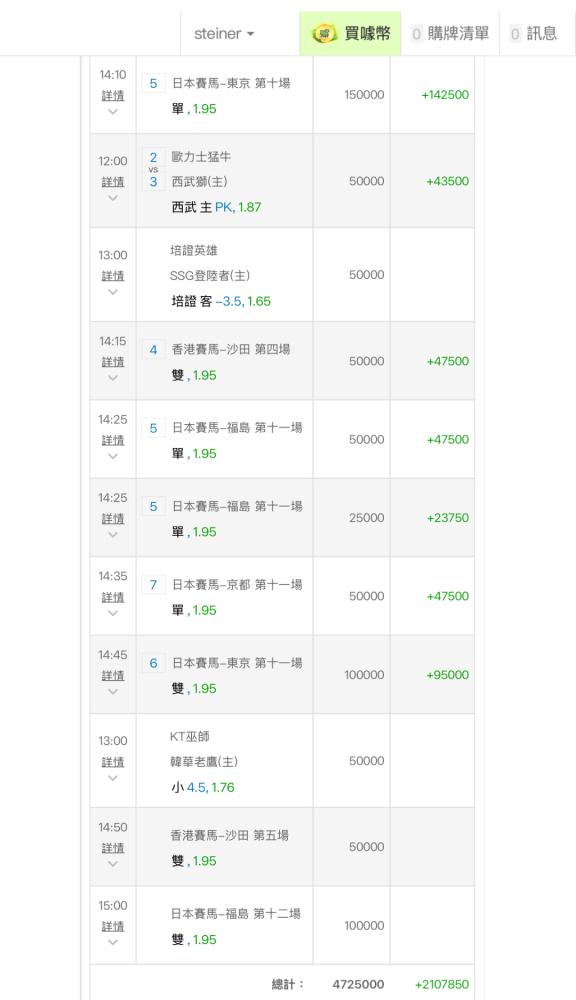Click score 2 badge for 歐力士猛牛
Image resolution: width=576 pixels, height=1000 pixels.
[x=153, y=157]
